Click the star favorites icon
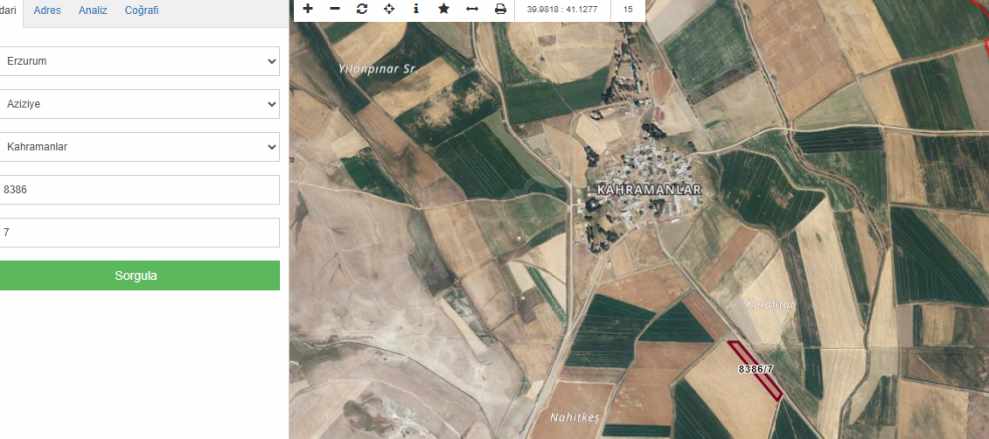Image resolution: width=989 pixels, height=439 pixels. pos(444,9)
